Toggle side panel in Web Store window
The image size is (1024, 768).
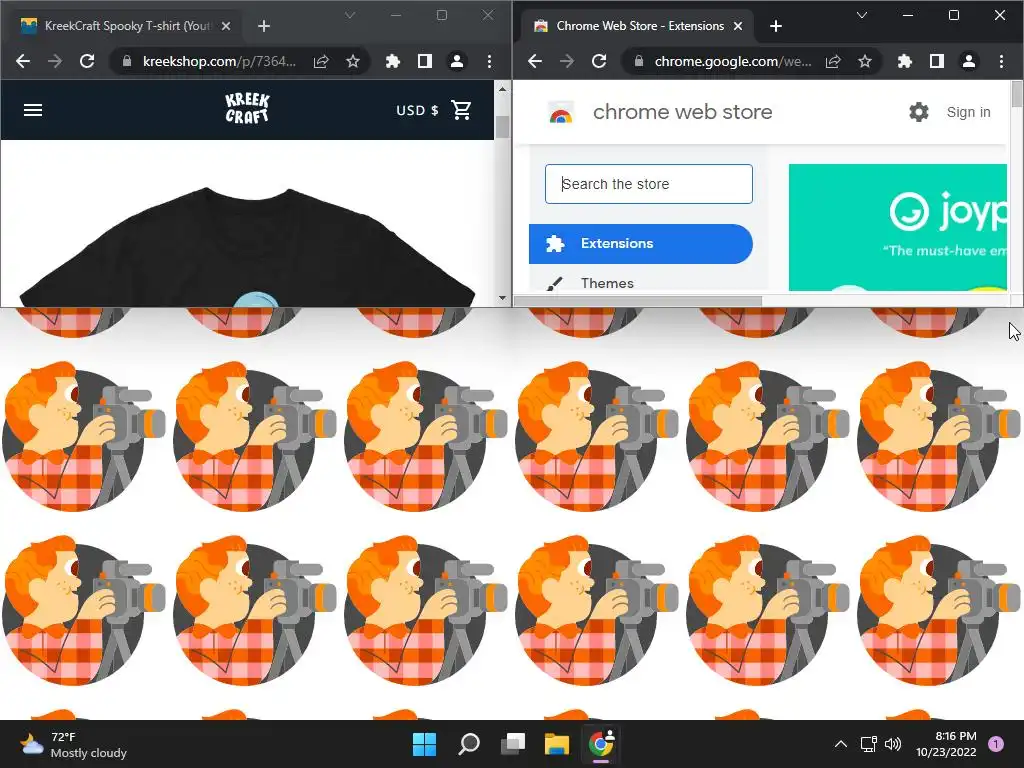click(936, 61)
